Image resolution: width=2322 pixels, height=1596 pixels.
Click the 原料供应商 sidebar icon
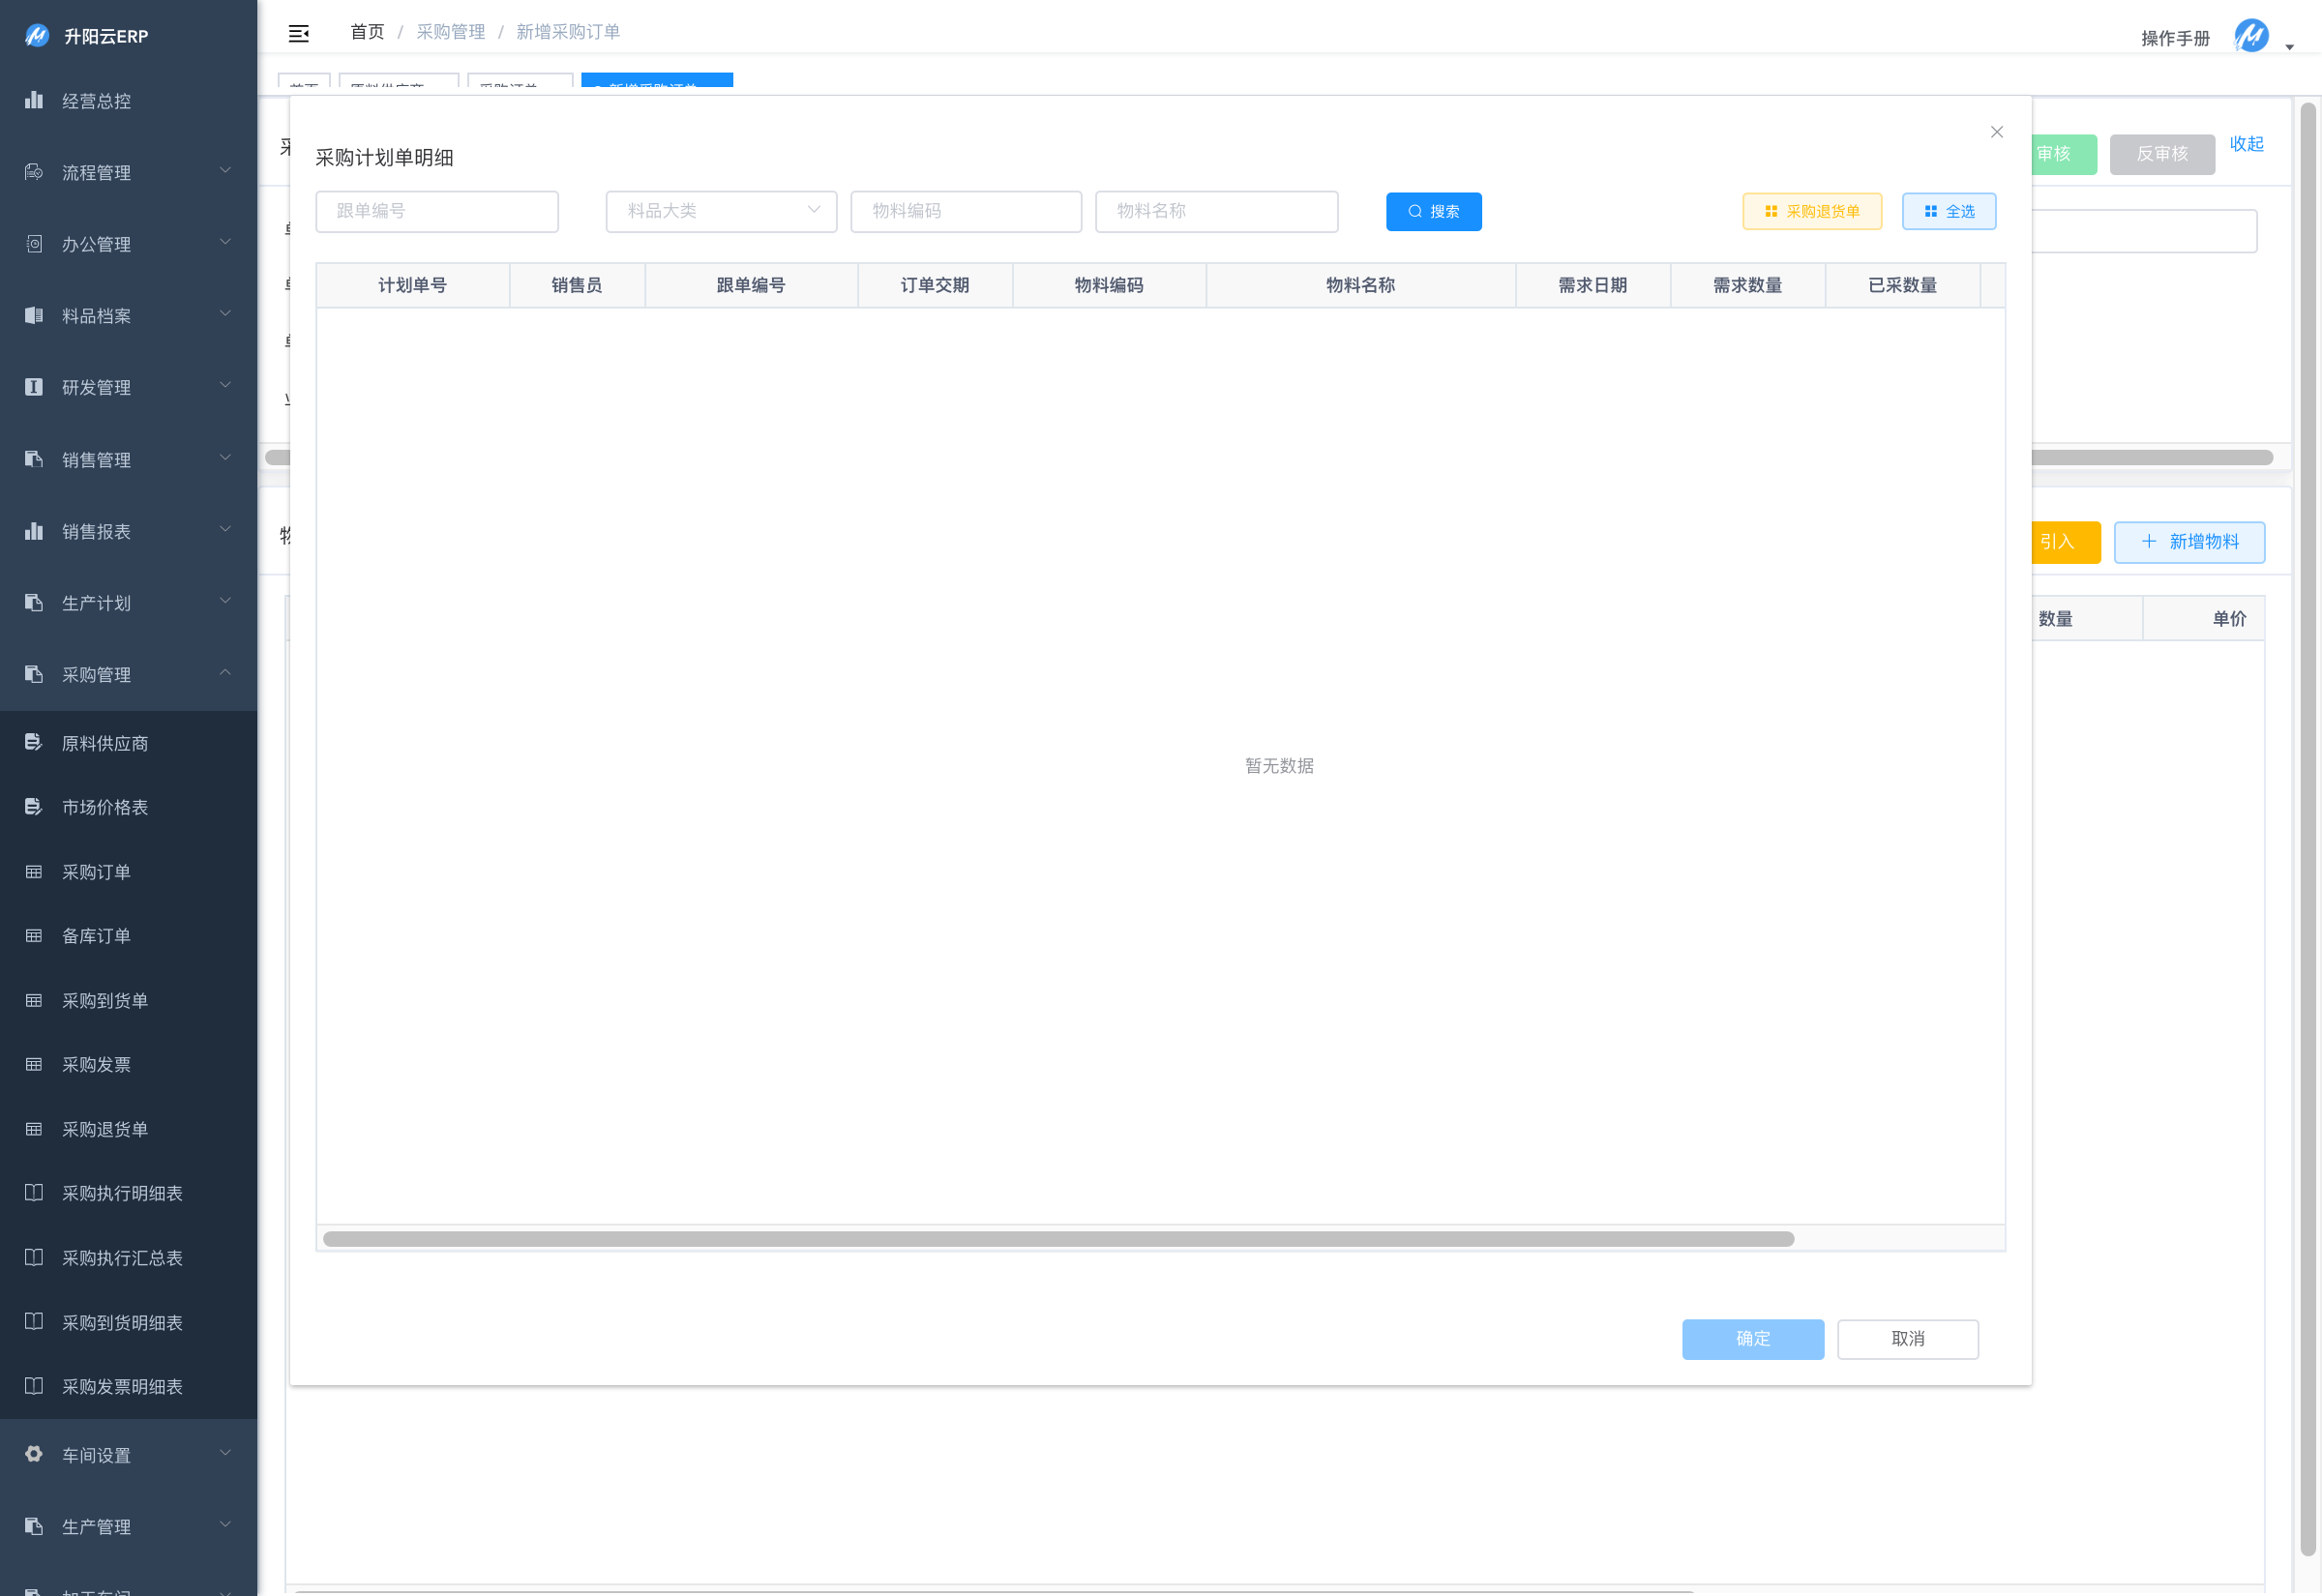tap(34, 742)
